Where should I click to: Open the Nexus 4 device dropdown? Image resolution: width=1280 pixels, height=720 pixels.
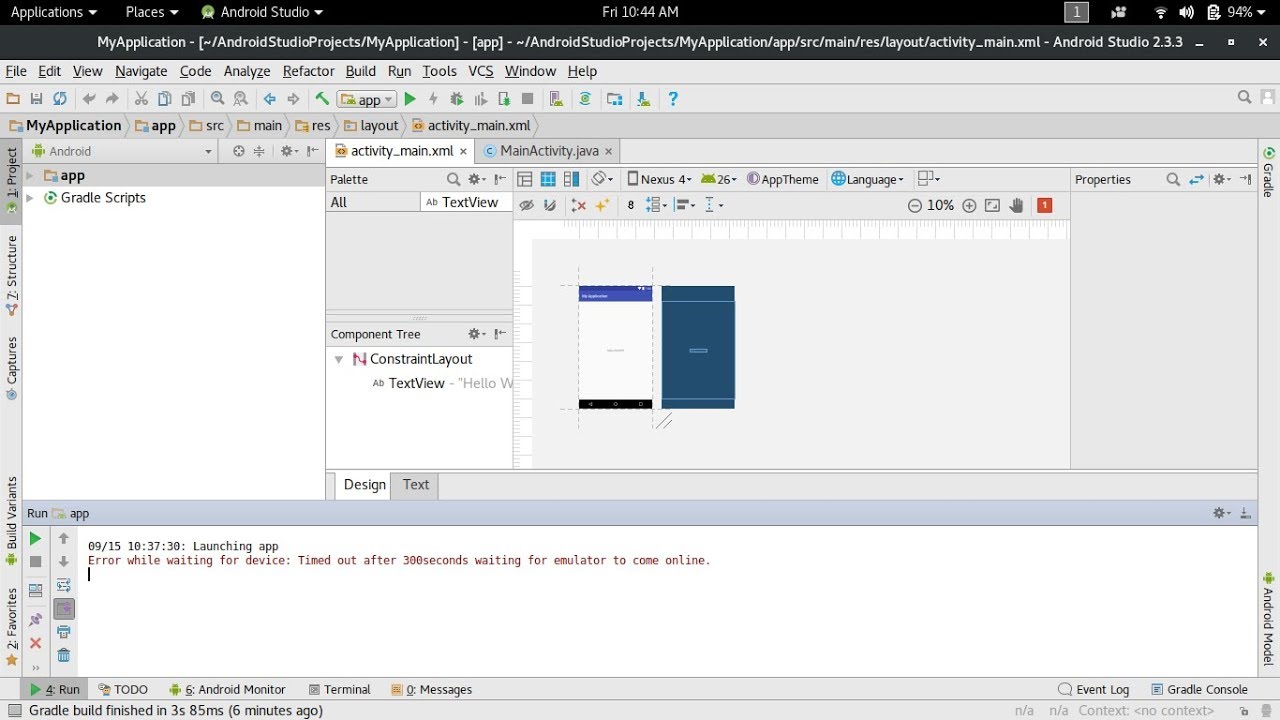659,179
